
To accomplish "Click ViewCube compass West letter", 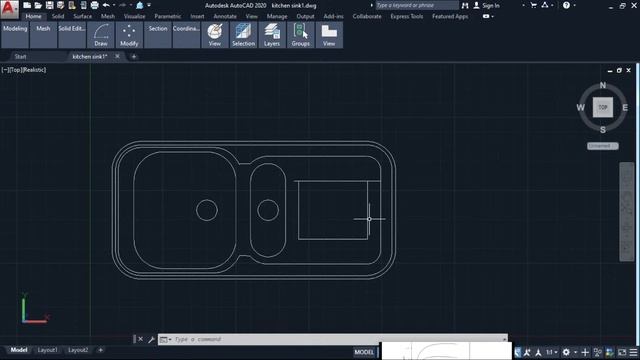I will pos(580,107).
